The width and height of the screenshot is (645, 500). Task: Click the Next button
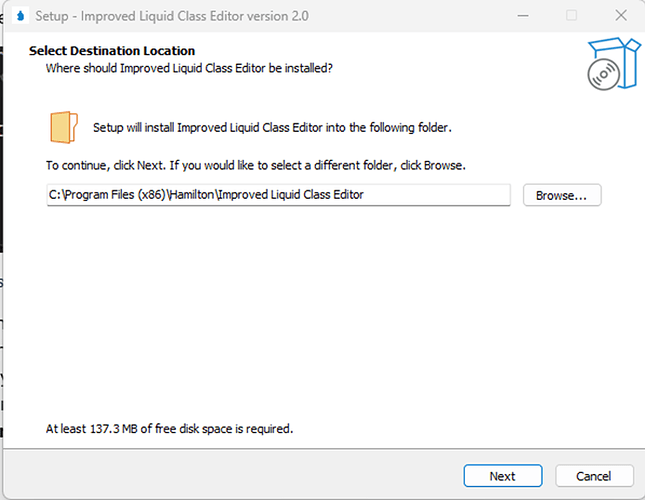(x=503, y=476)
